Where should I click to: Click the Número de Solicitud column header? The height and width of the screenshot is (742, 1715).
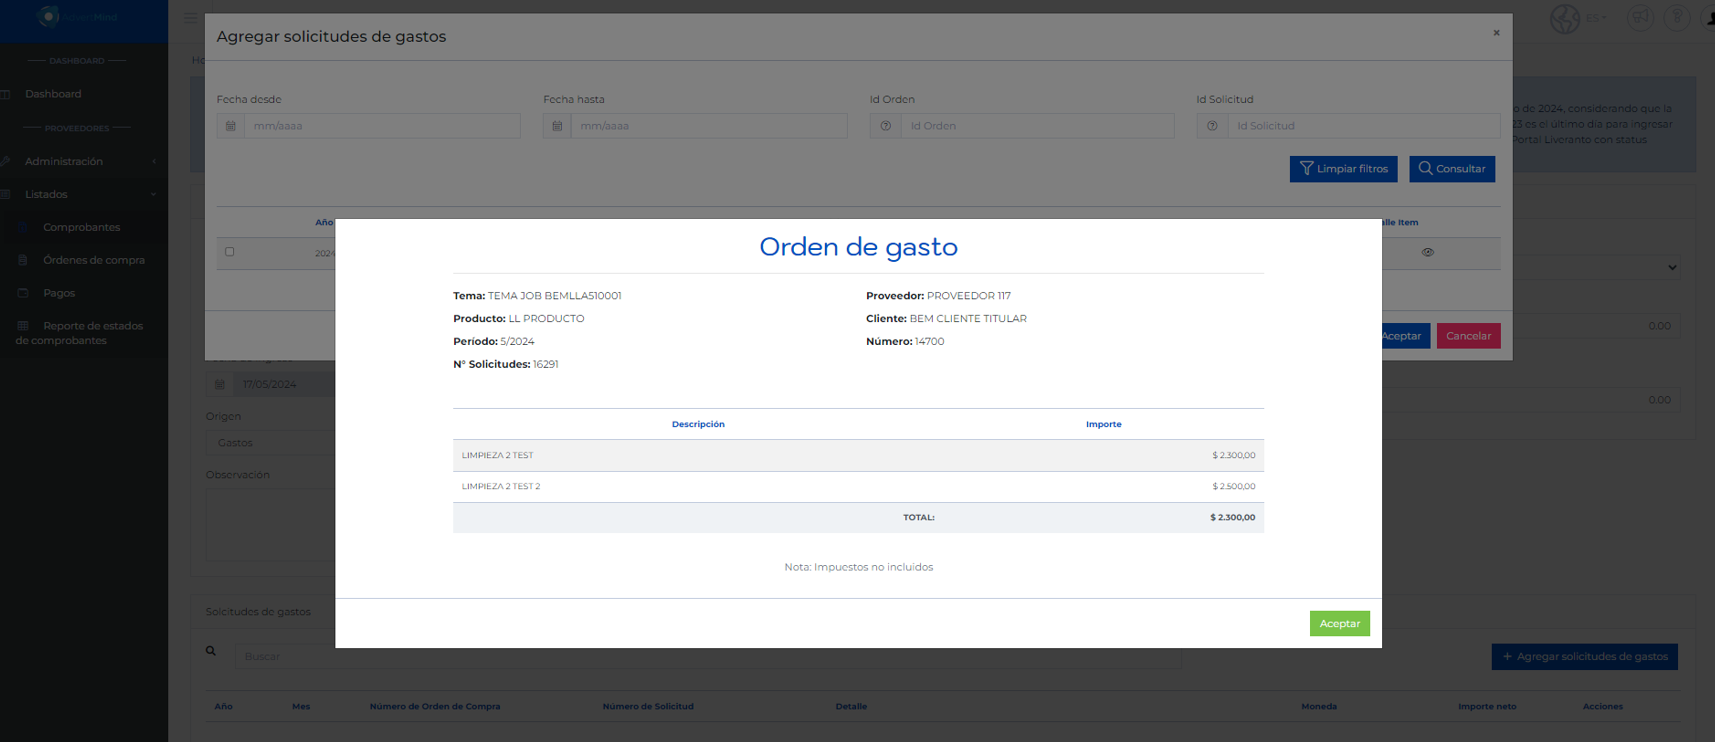648,706
